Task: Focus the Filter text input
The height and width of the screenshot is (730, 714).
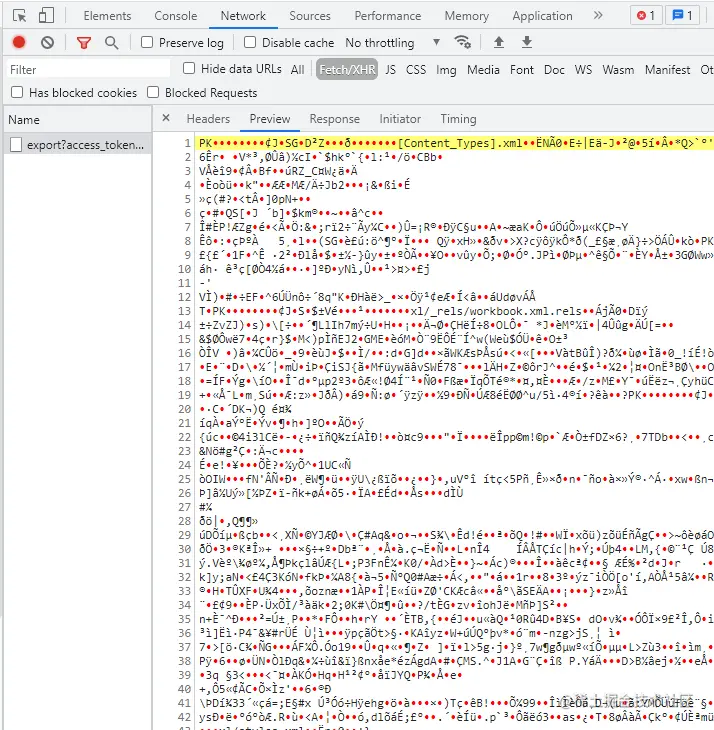Action: point(88,69)
